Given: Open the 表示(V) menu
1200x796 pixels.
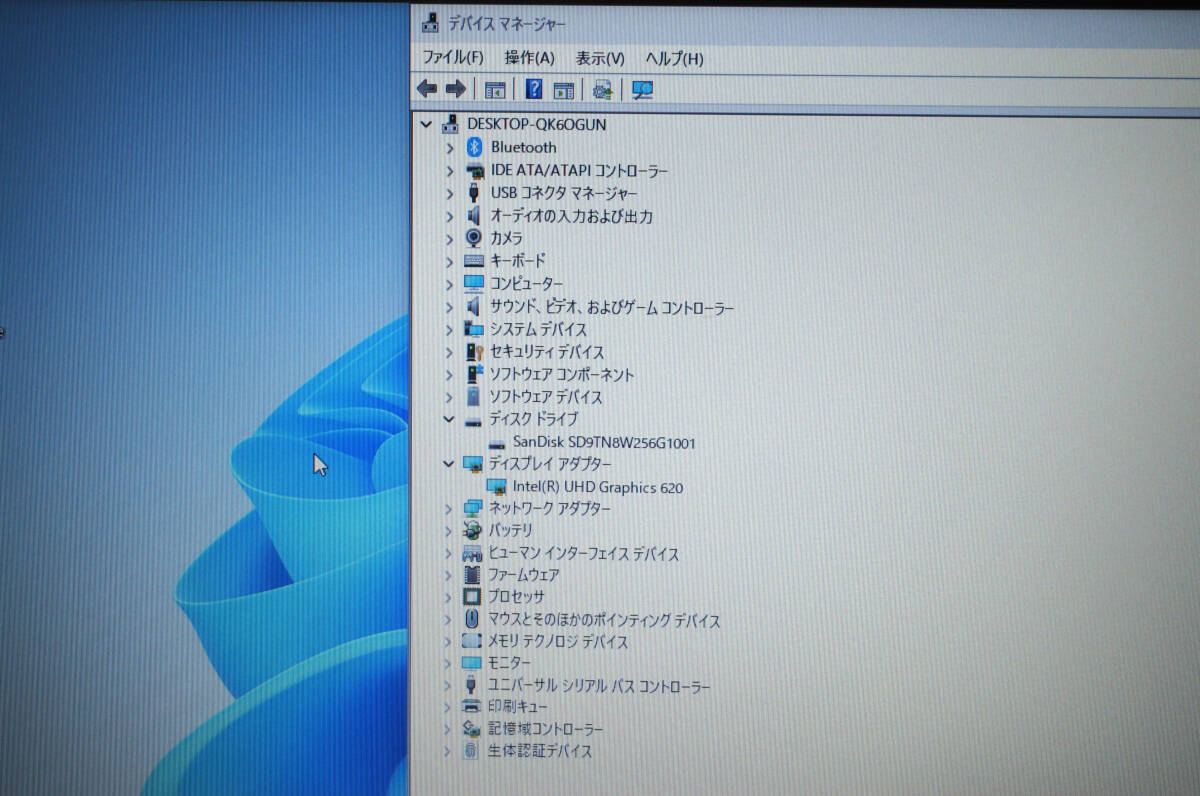Looking at the screenshot, I should click(x=600, y=58).
